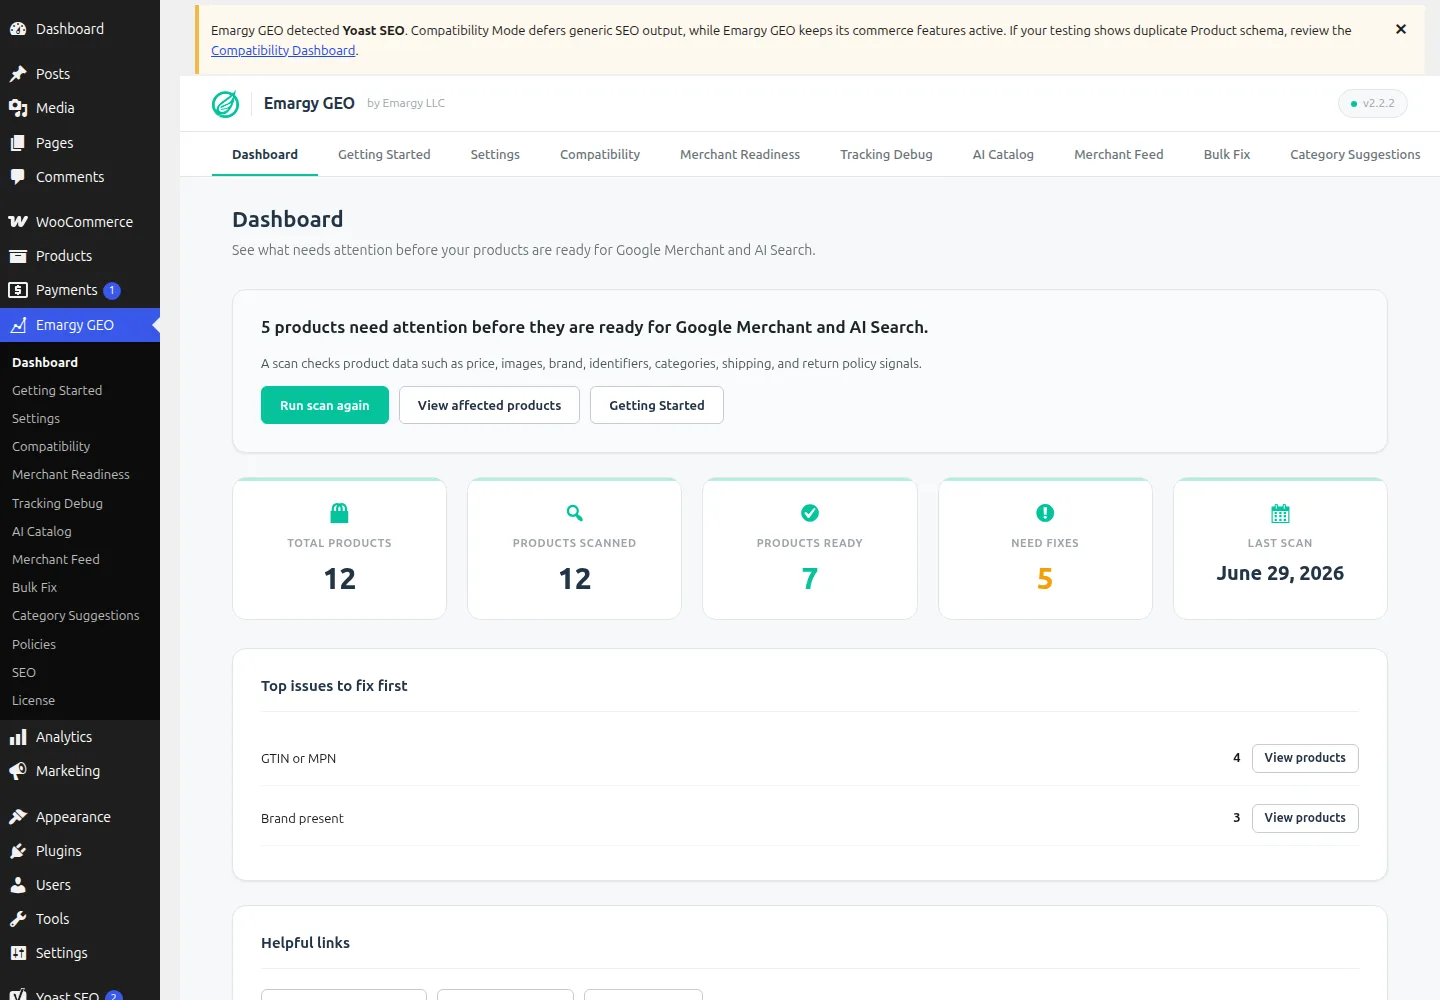Click the Products Scanned magnifier icon
1440x1000 pixels.
click(x=575, y=513)
